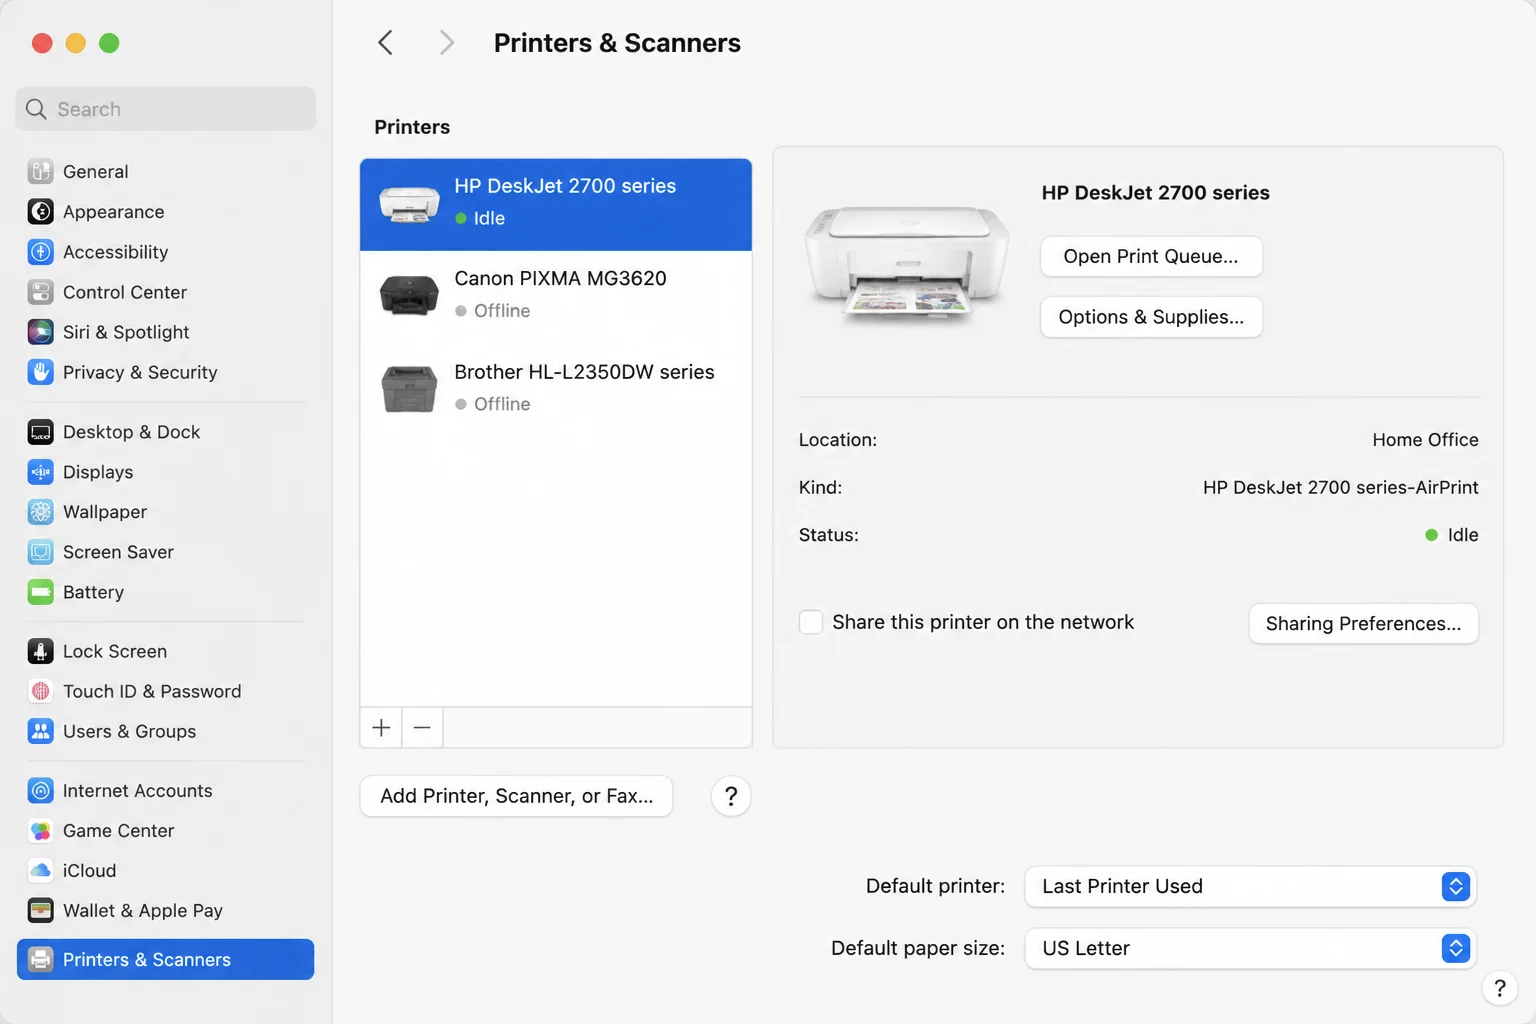Click the Printers & Scanners page title
Image resolution: width=1536 pixels, height=1024 pixels.
point(617,43)
